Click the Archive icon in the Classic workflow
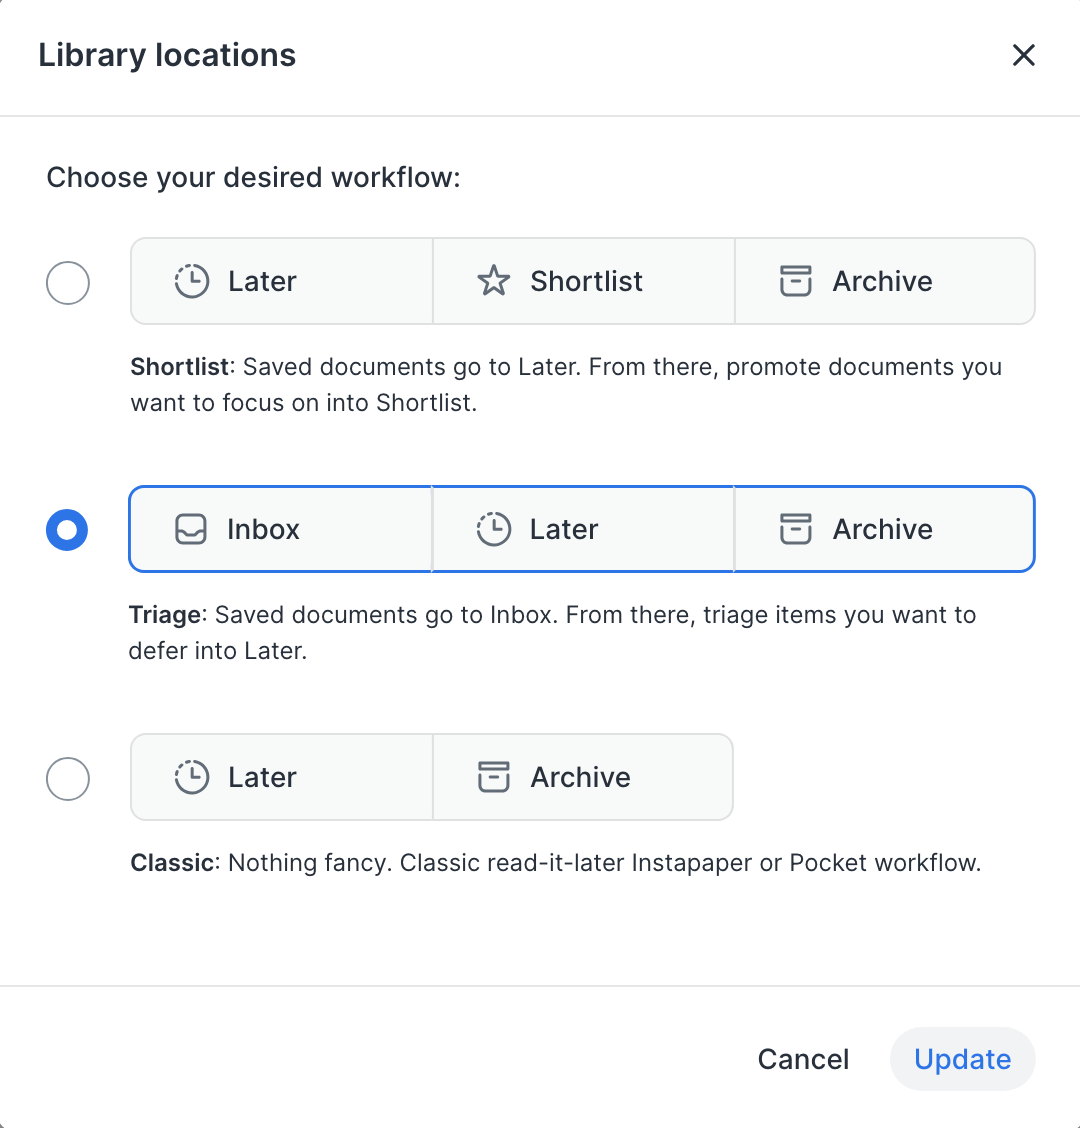Viewport: 1080px width, 1128px height. (493, 777)
